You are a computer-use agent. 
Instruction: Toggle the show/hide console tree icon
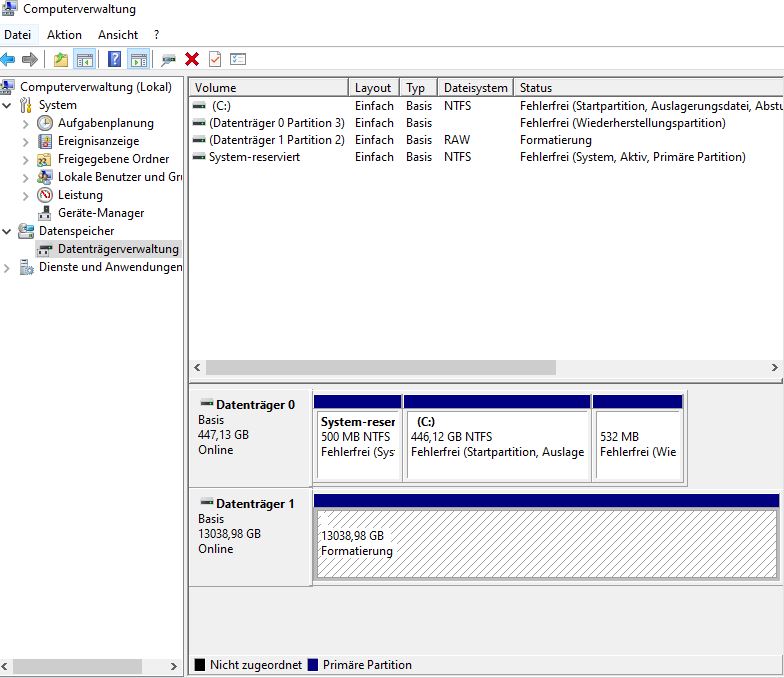click(85, 60)
